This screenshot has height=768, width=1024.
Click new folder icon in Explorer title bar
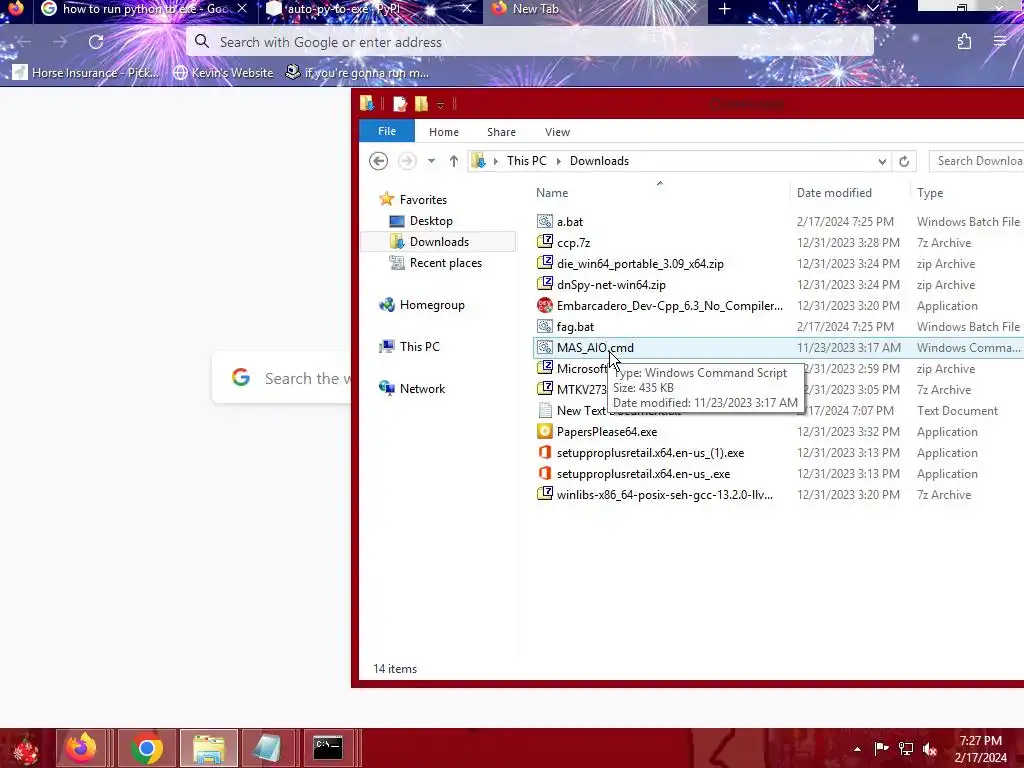click(421, 104)
